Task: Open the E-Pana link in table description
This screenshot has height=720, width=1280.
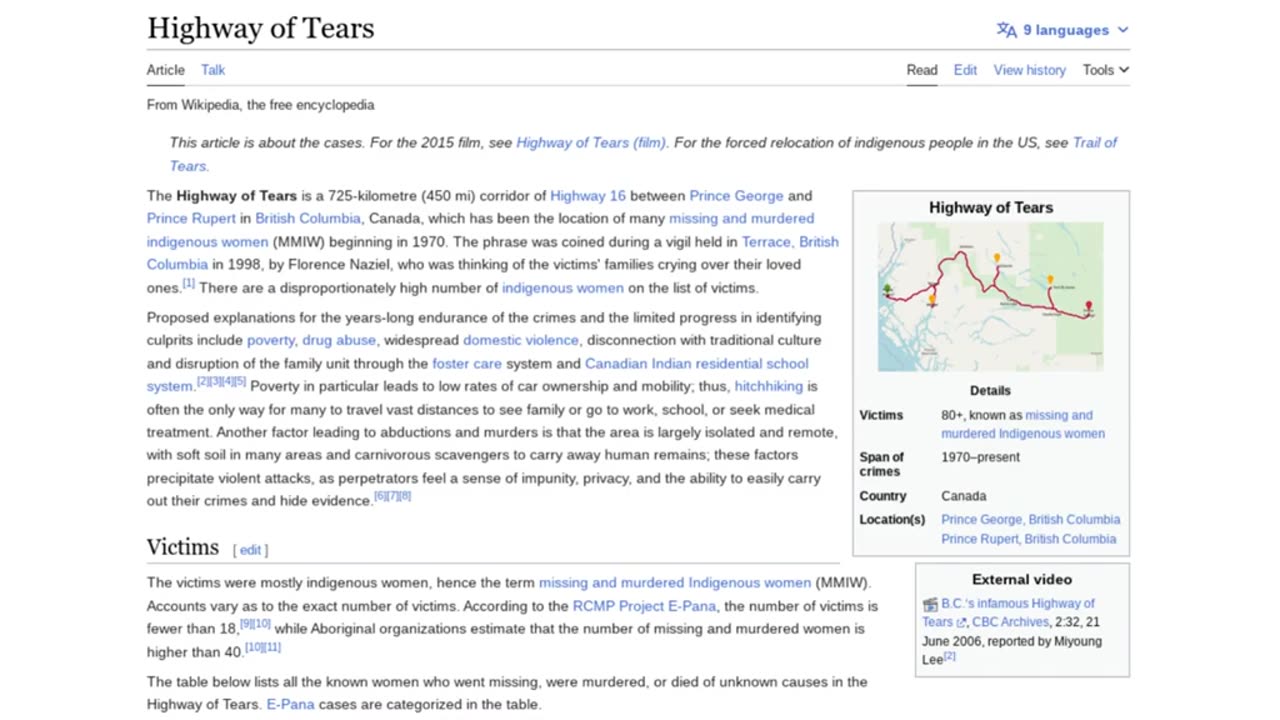Action: click(290, 705)
